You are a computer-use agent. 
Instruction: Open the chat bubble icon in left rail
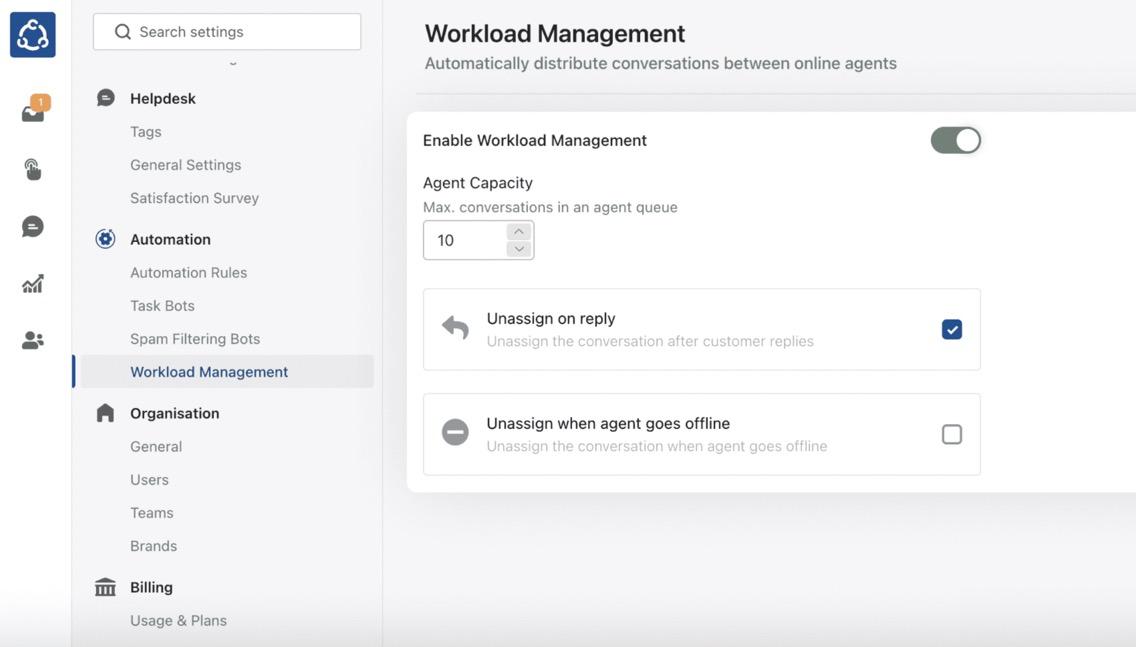(x=33, y=227)
